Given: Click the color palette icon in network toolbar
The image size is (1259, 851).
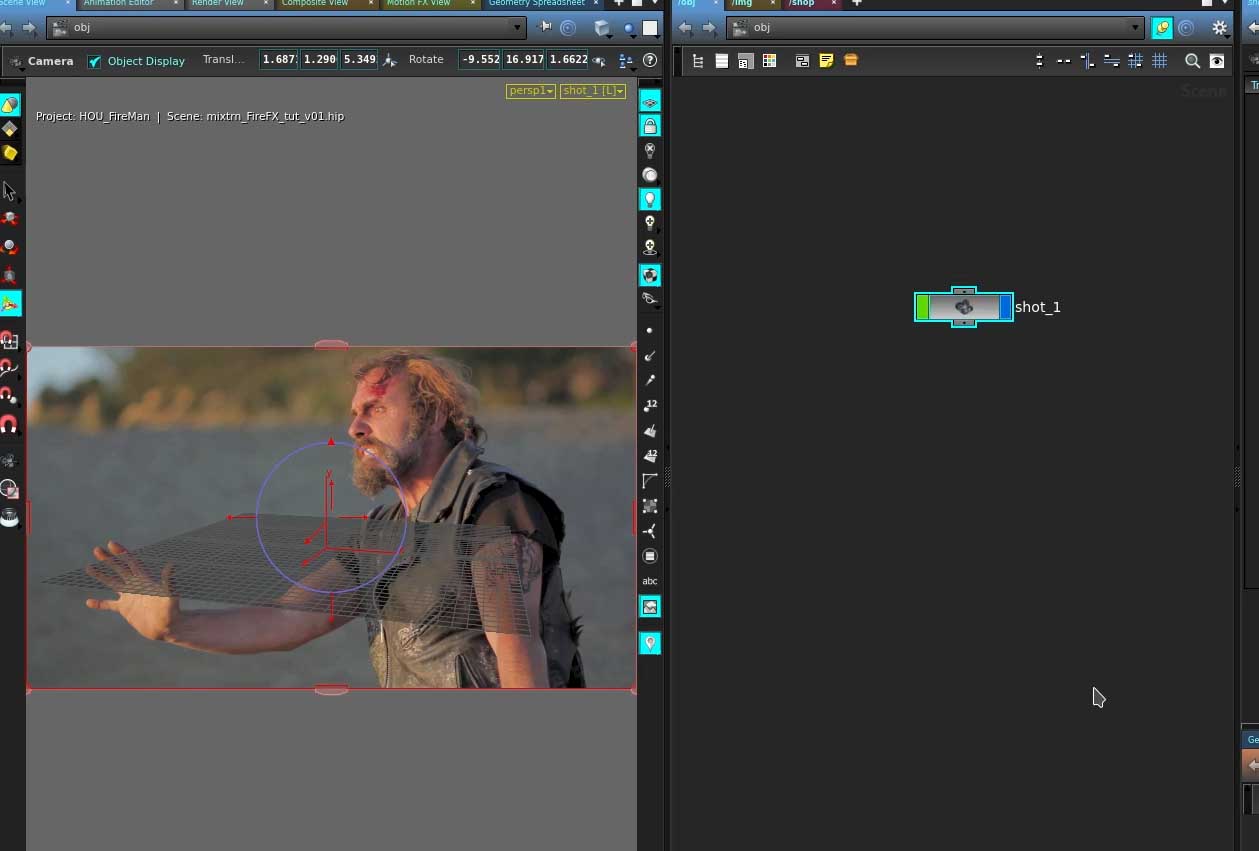Looking at the screenshot, I should pos(769,61).
